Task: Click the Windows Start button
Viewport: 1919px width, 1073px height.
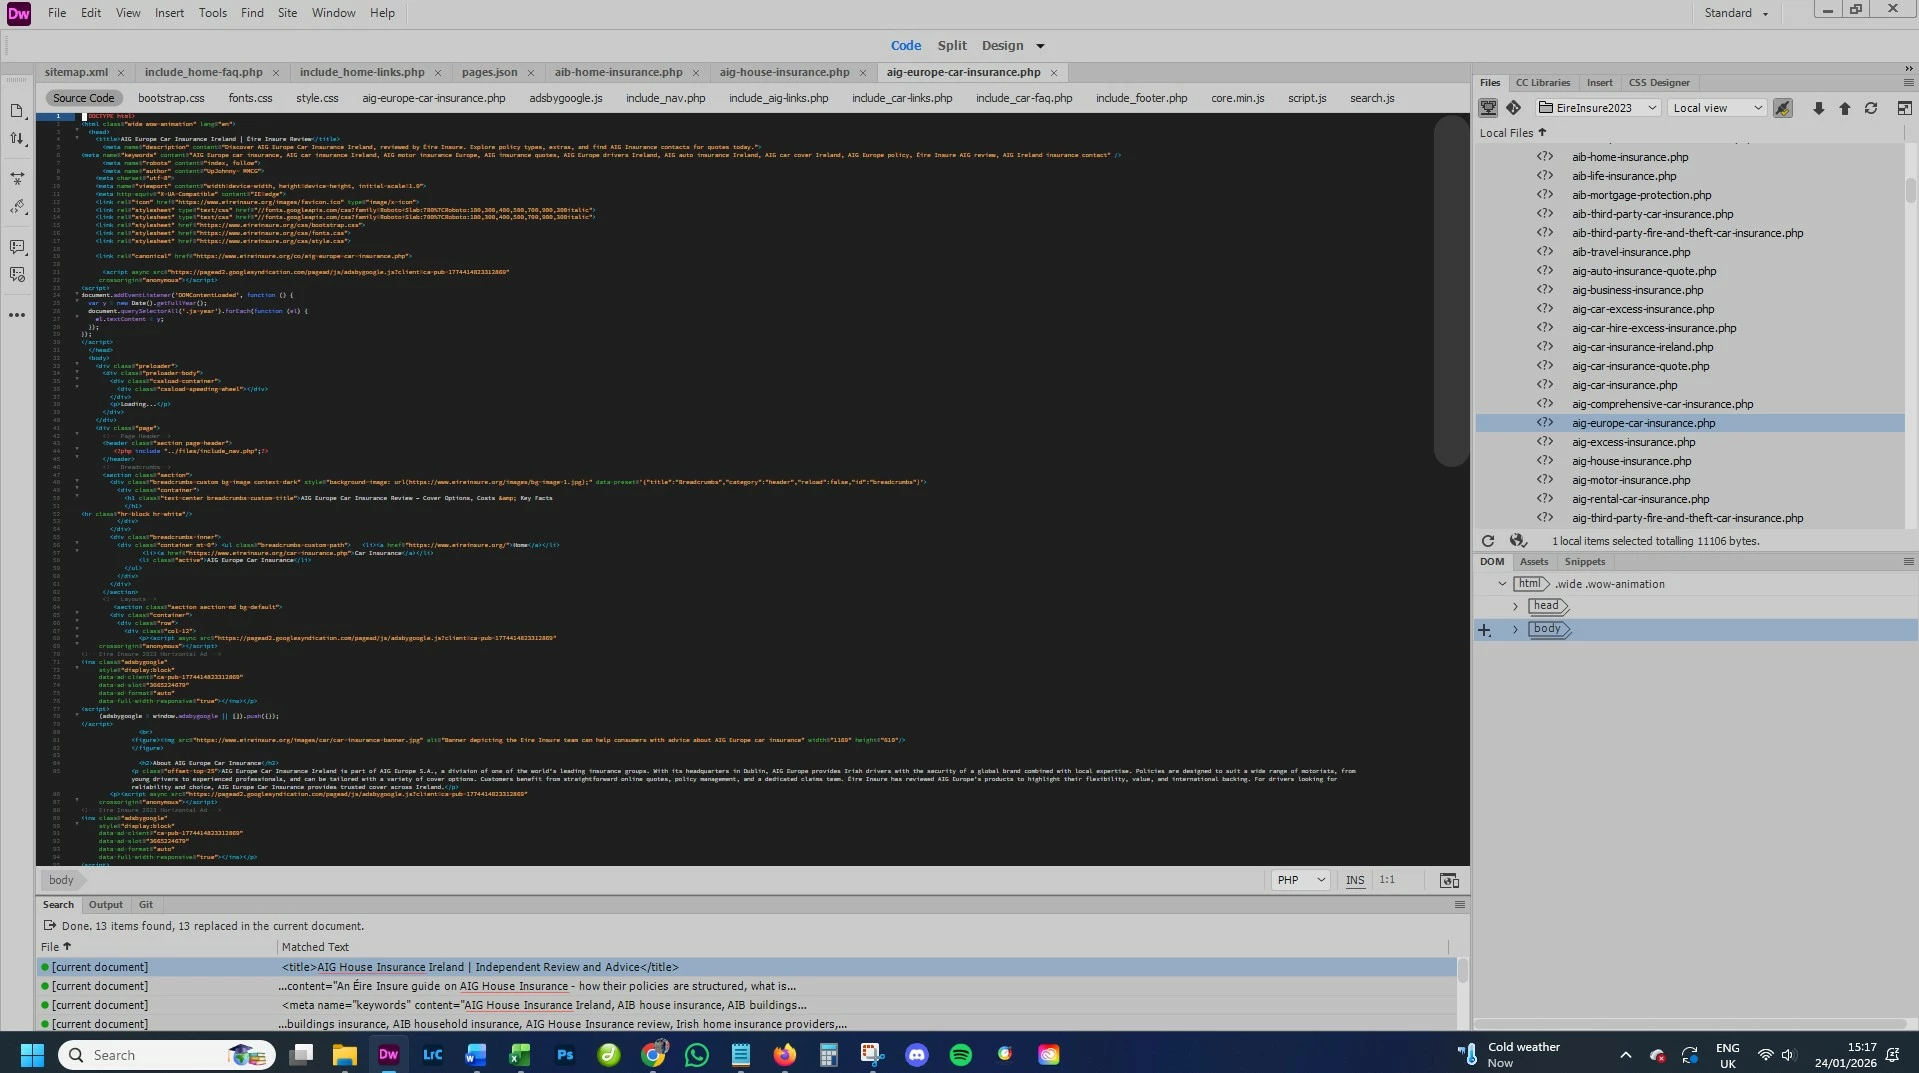Action: tap(32, 1055)
